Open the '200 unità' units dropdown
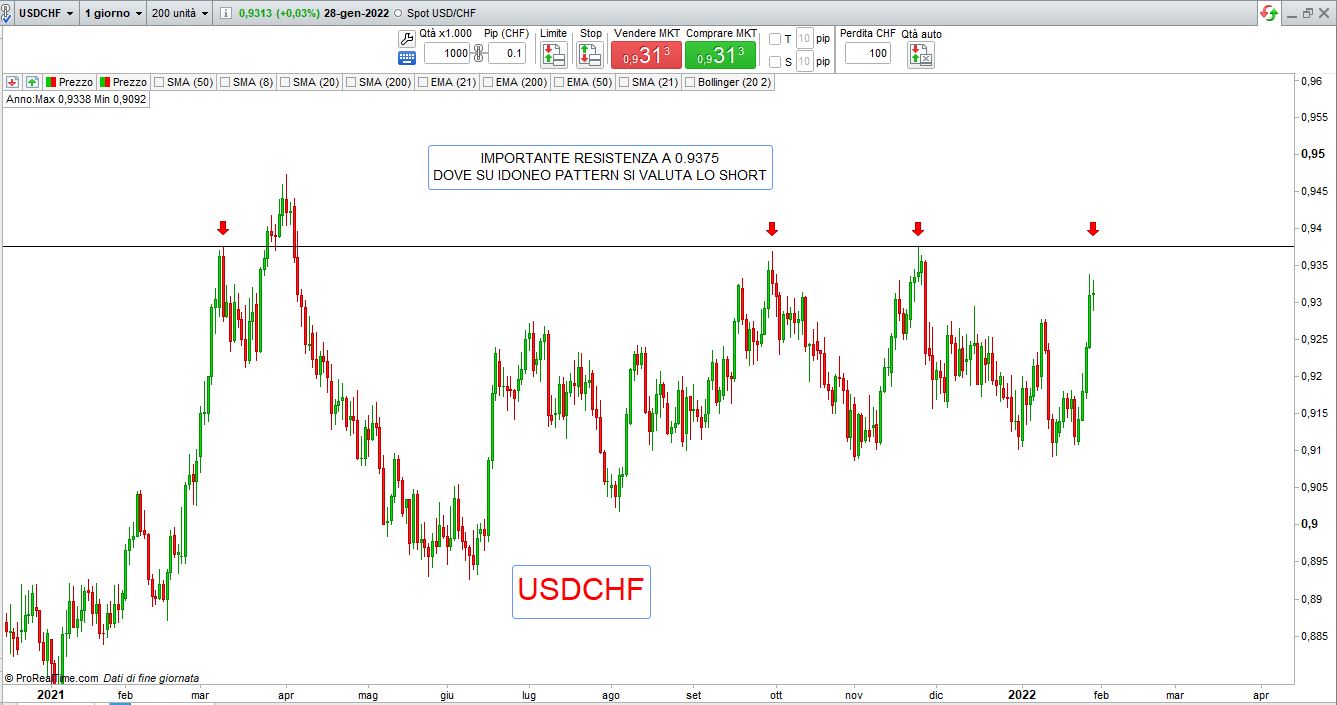Screen dimensions: 1337x705 [180, 13]
